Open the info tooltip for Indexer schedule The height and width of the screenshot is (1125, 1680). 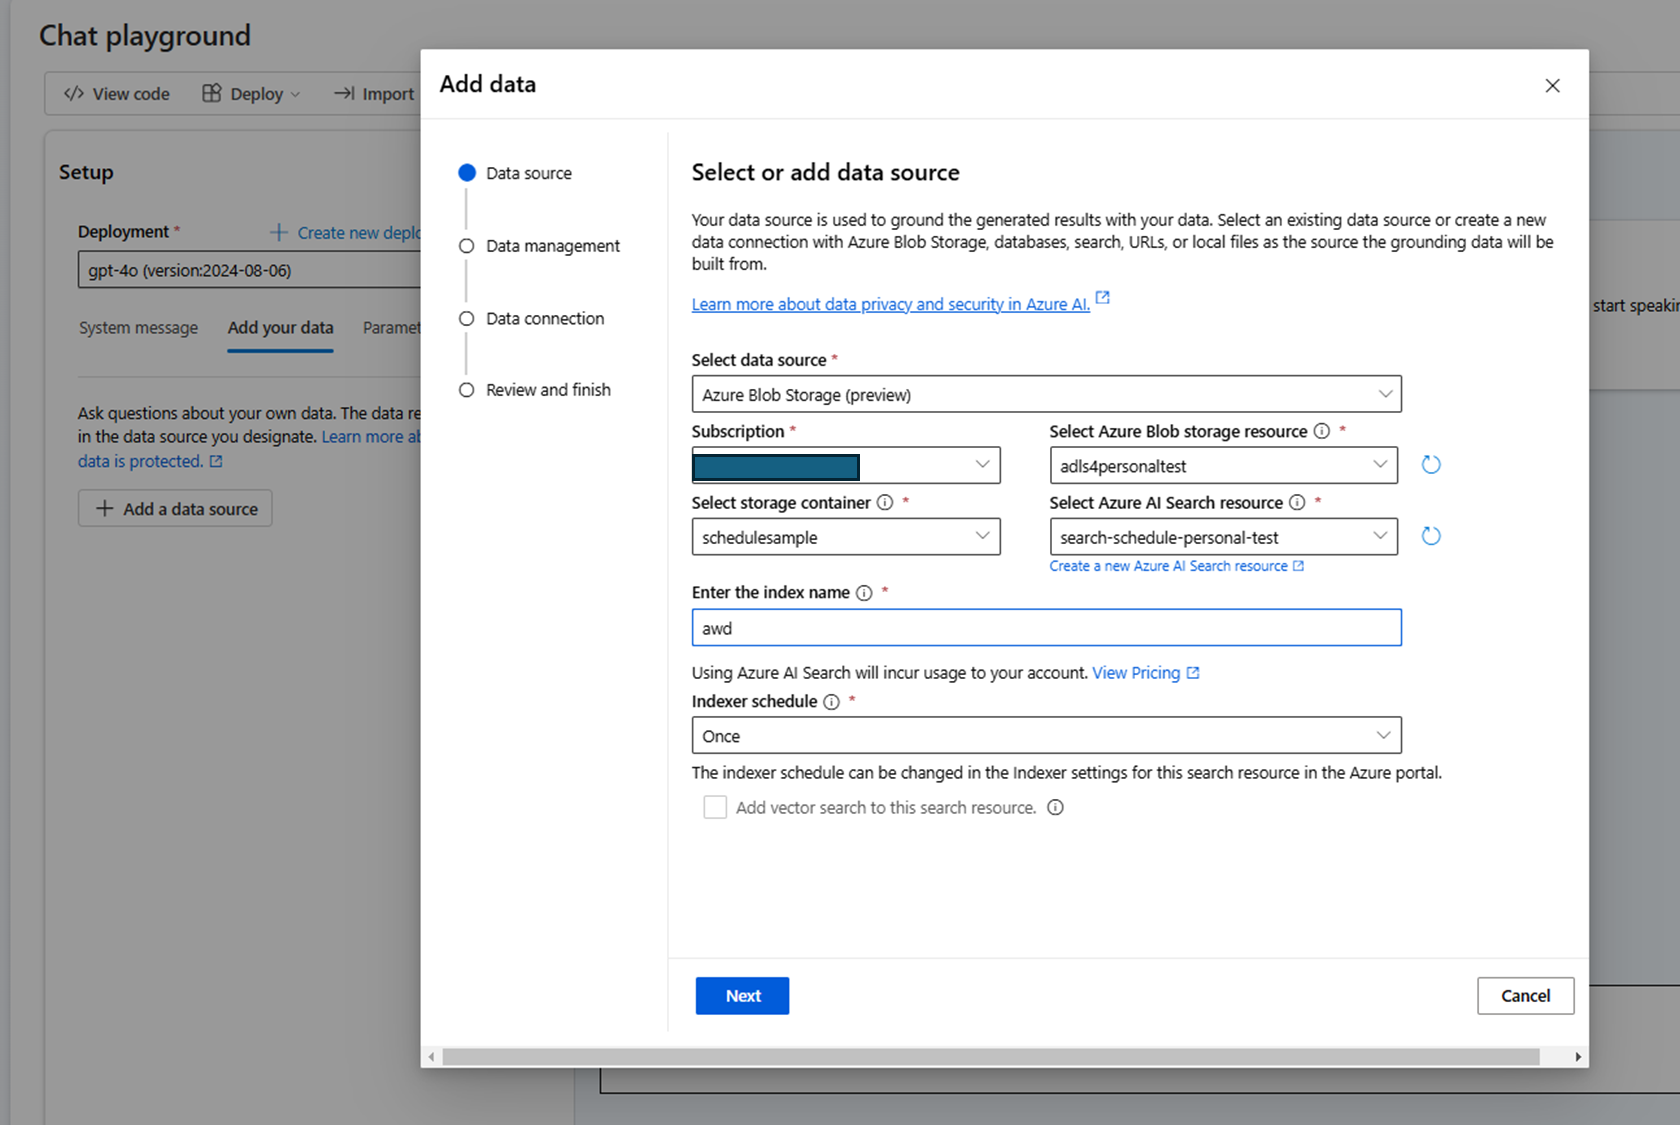click(x=831, y=702)
